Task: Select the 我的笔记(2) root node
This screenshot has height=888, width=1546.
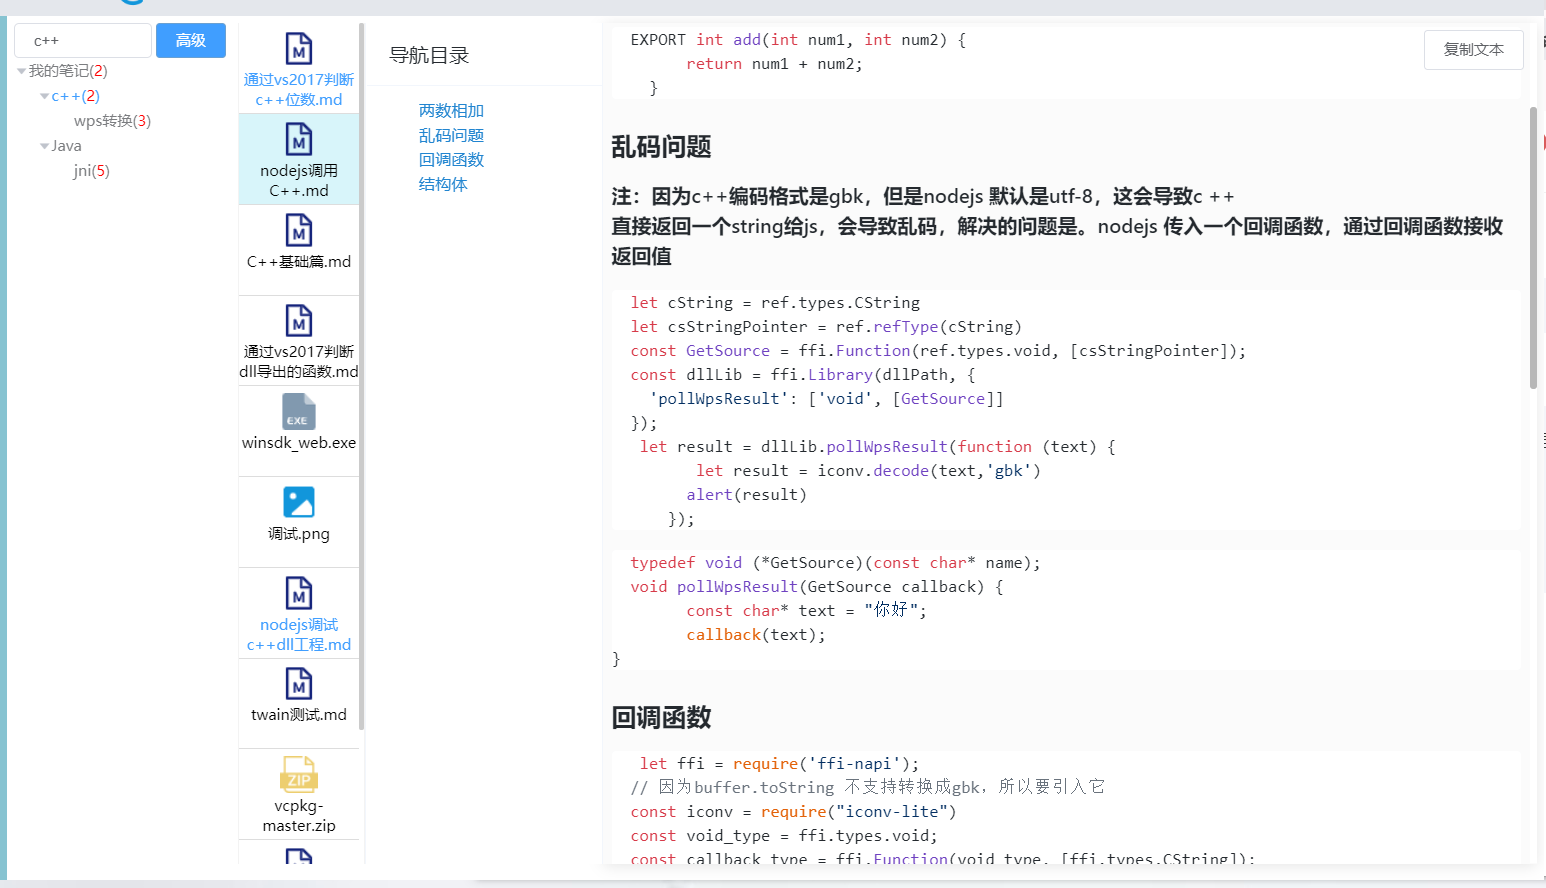Action: point(68,71)
